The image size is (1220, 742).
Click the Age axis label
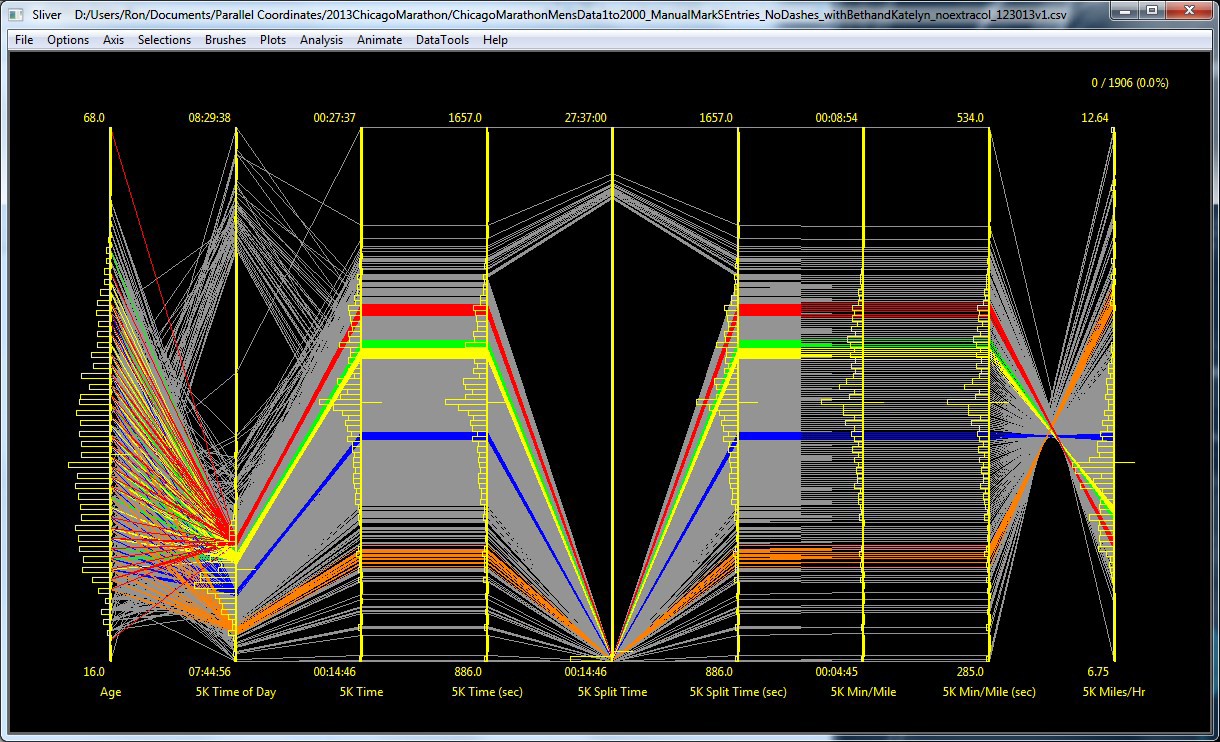pyautogui.click(x=110, y=692)
